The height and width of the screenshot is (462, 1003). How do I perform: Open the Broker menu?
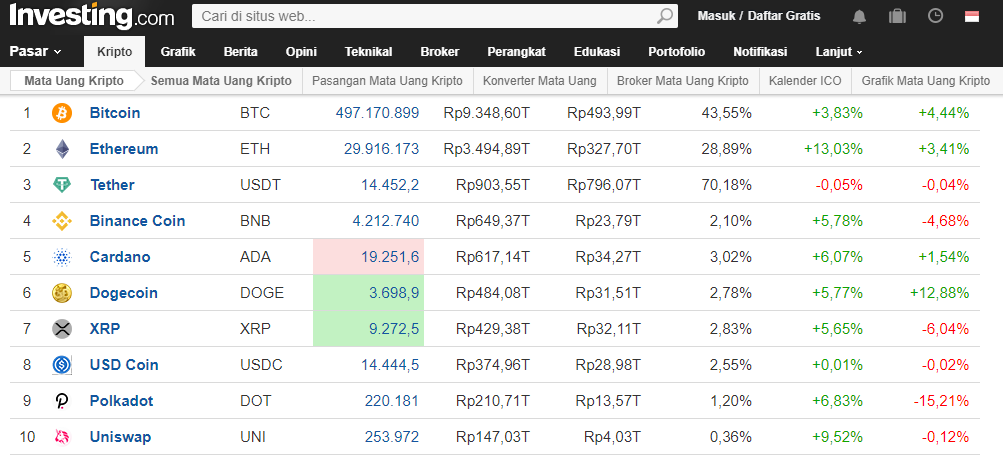pos(439,52)
